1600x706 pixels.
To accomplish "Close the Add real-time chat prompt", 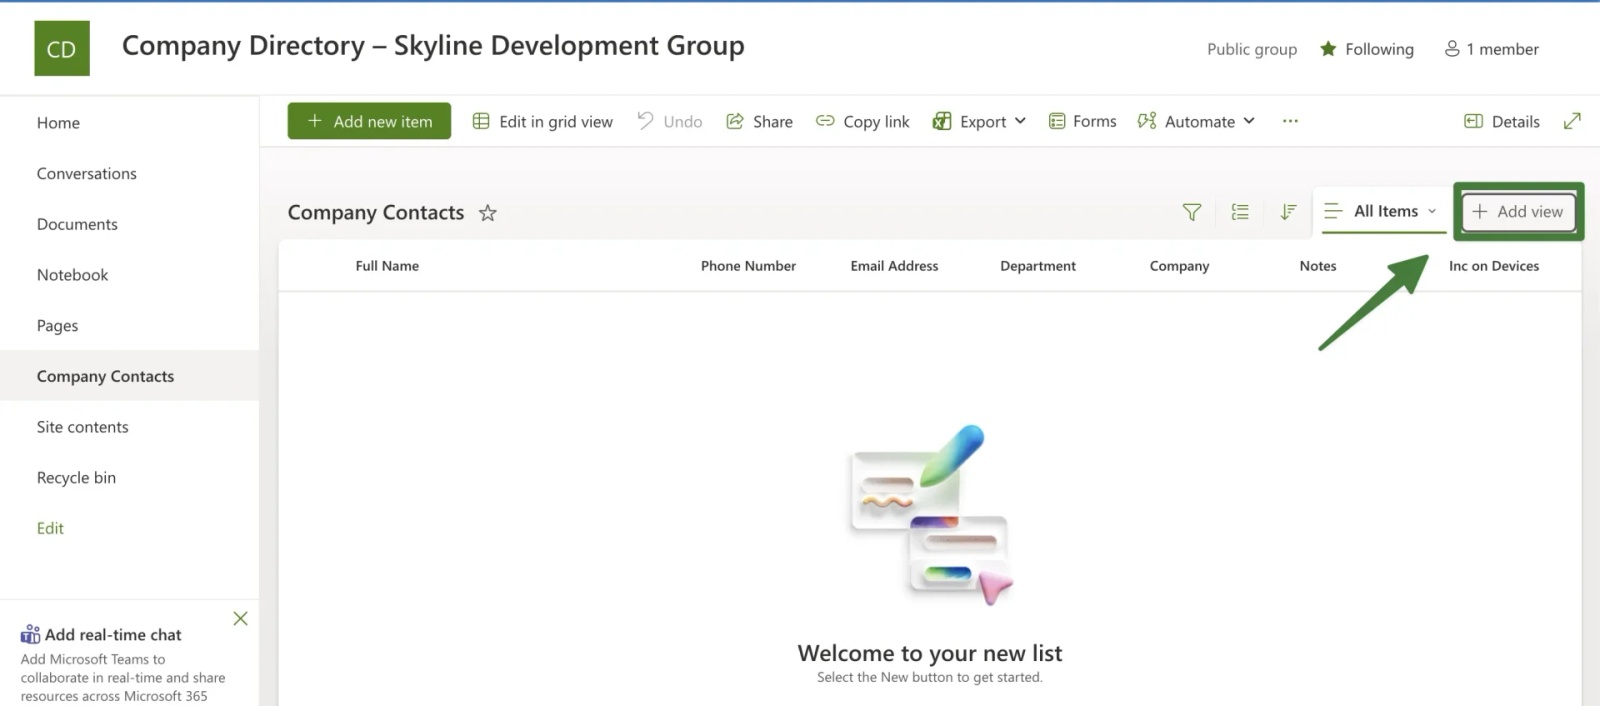I will point(240,618).
